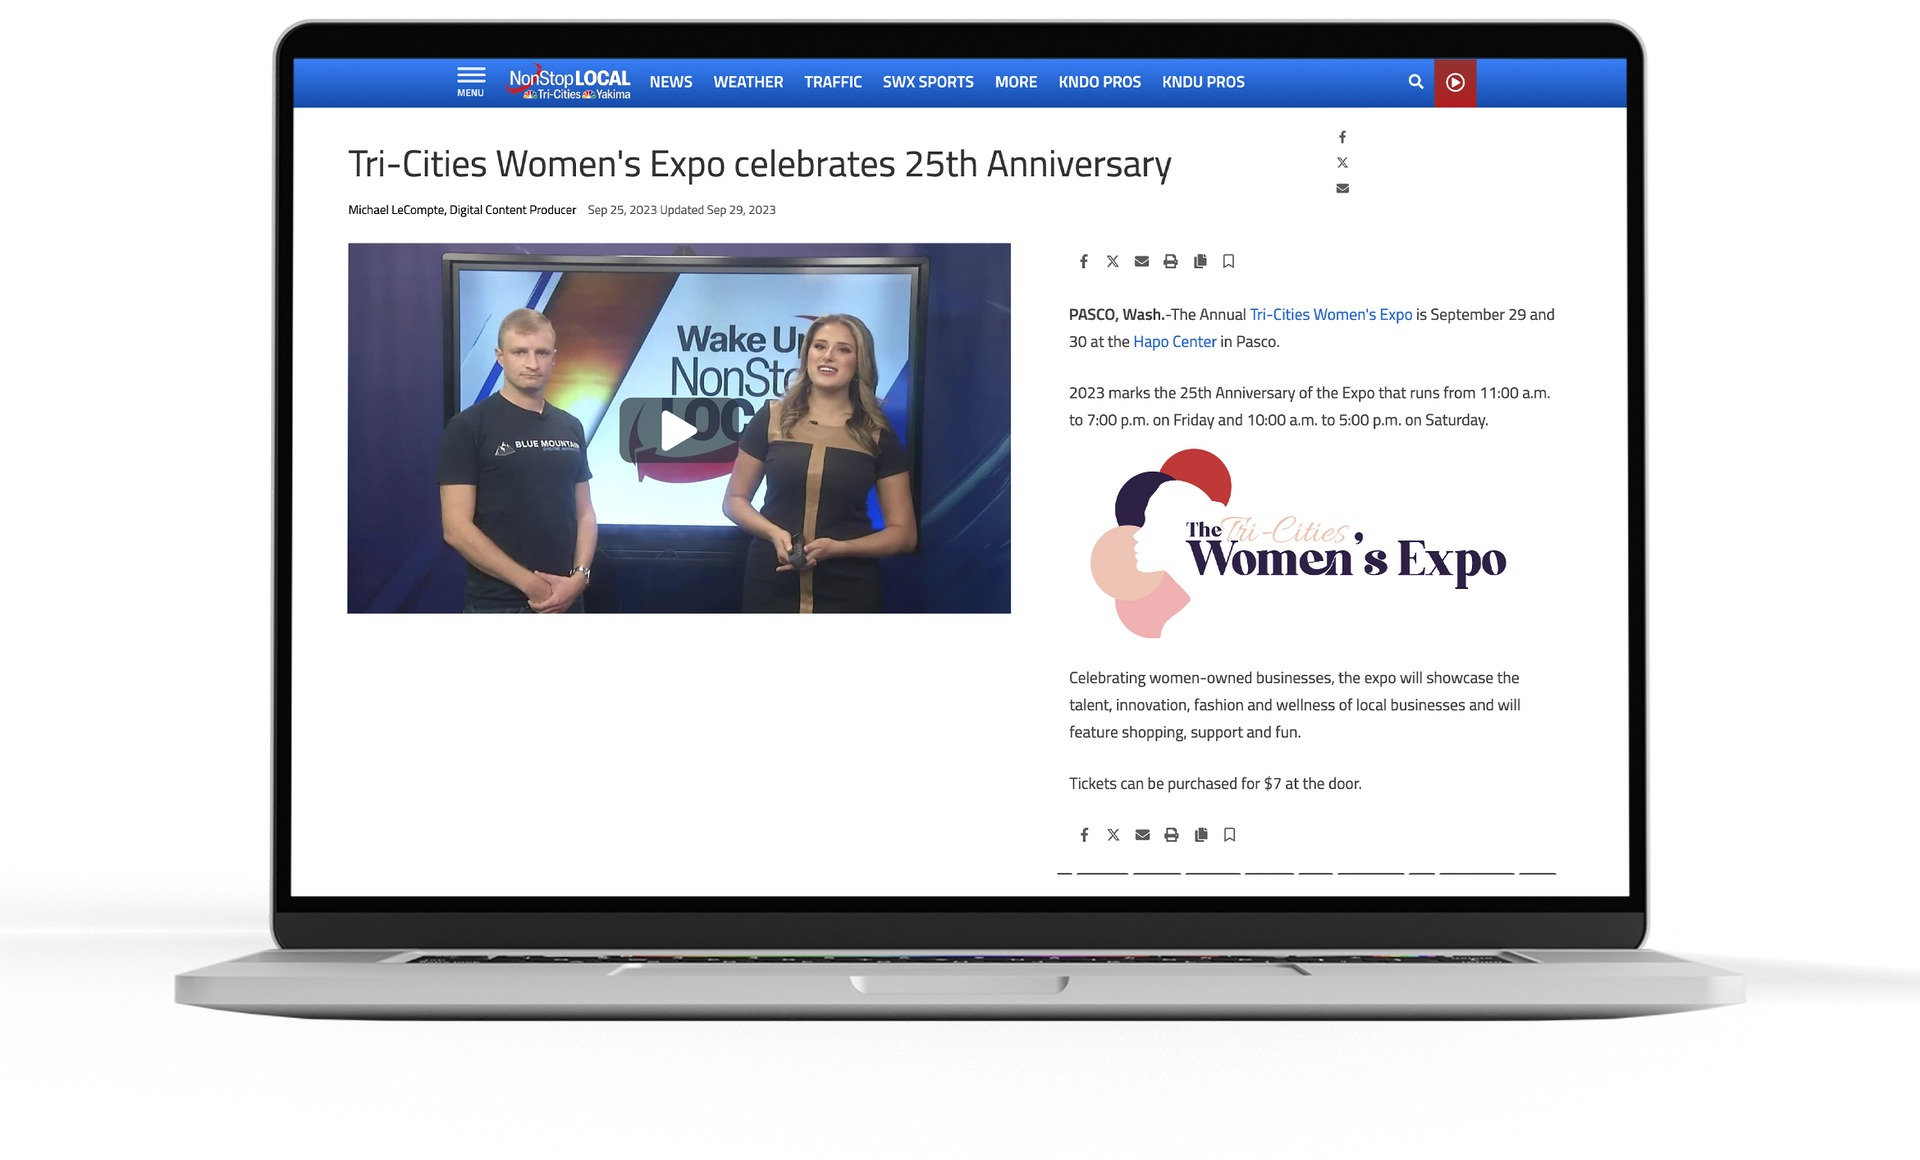
Task: Open the search magnifier icon
Action: (1415, 82)
